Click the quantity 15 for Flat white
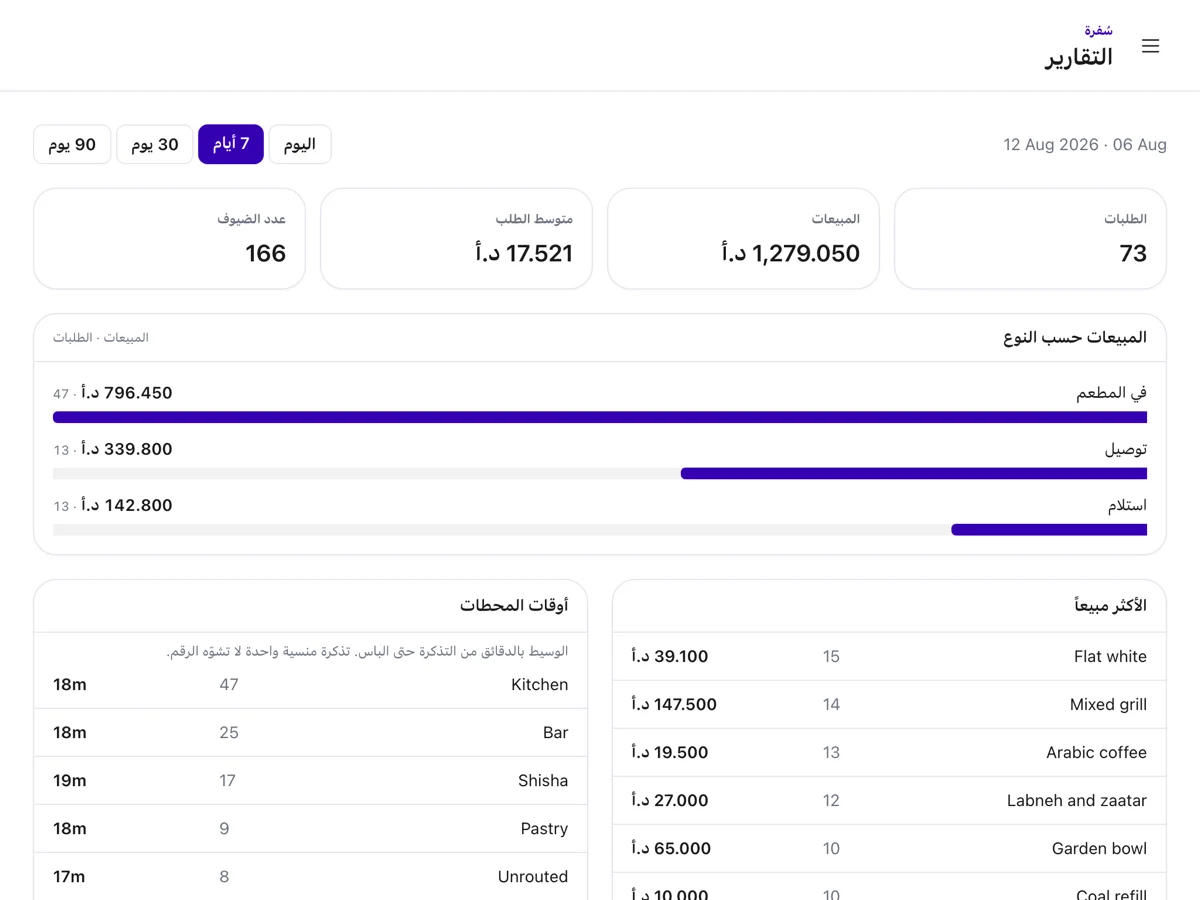Screen dimensions: 1200x900 tap(831, 657)
